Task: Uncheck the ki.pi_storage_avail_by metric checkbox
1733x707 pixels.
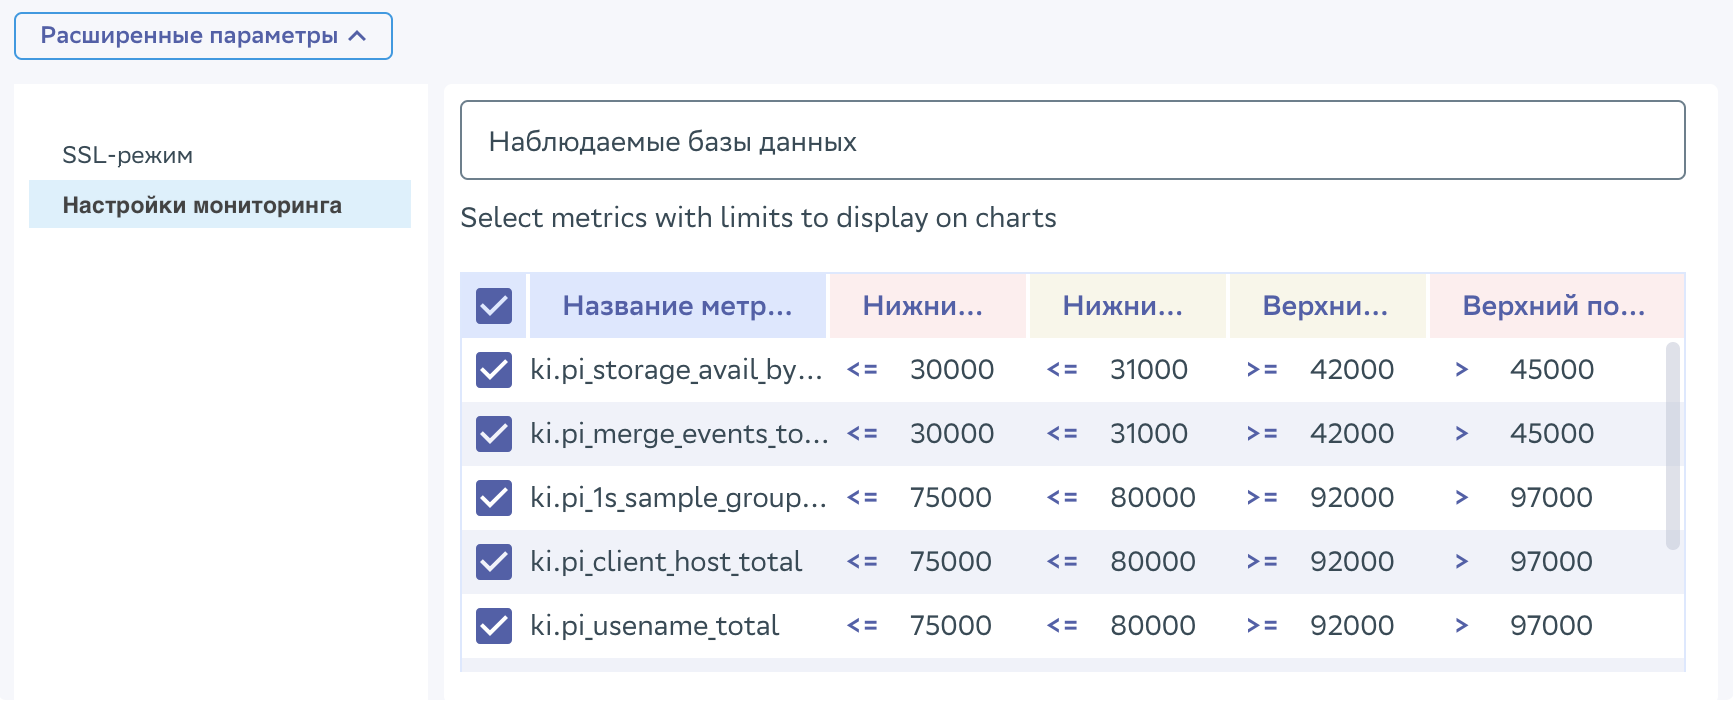Action: point(494,370)
